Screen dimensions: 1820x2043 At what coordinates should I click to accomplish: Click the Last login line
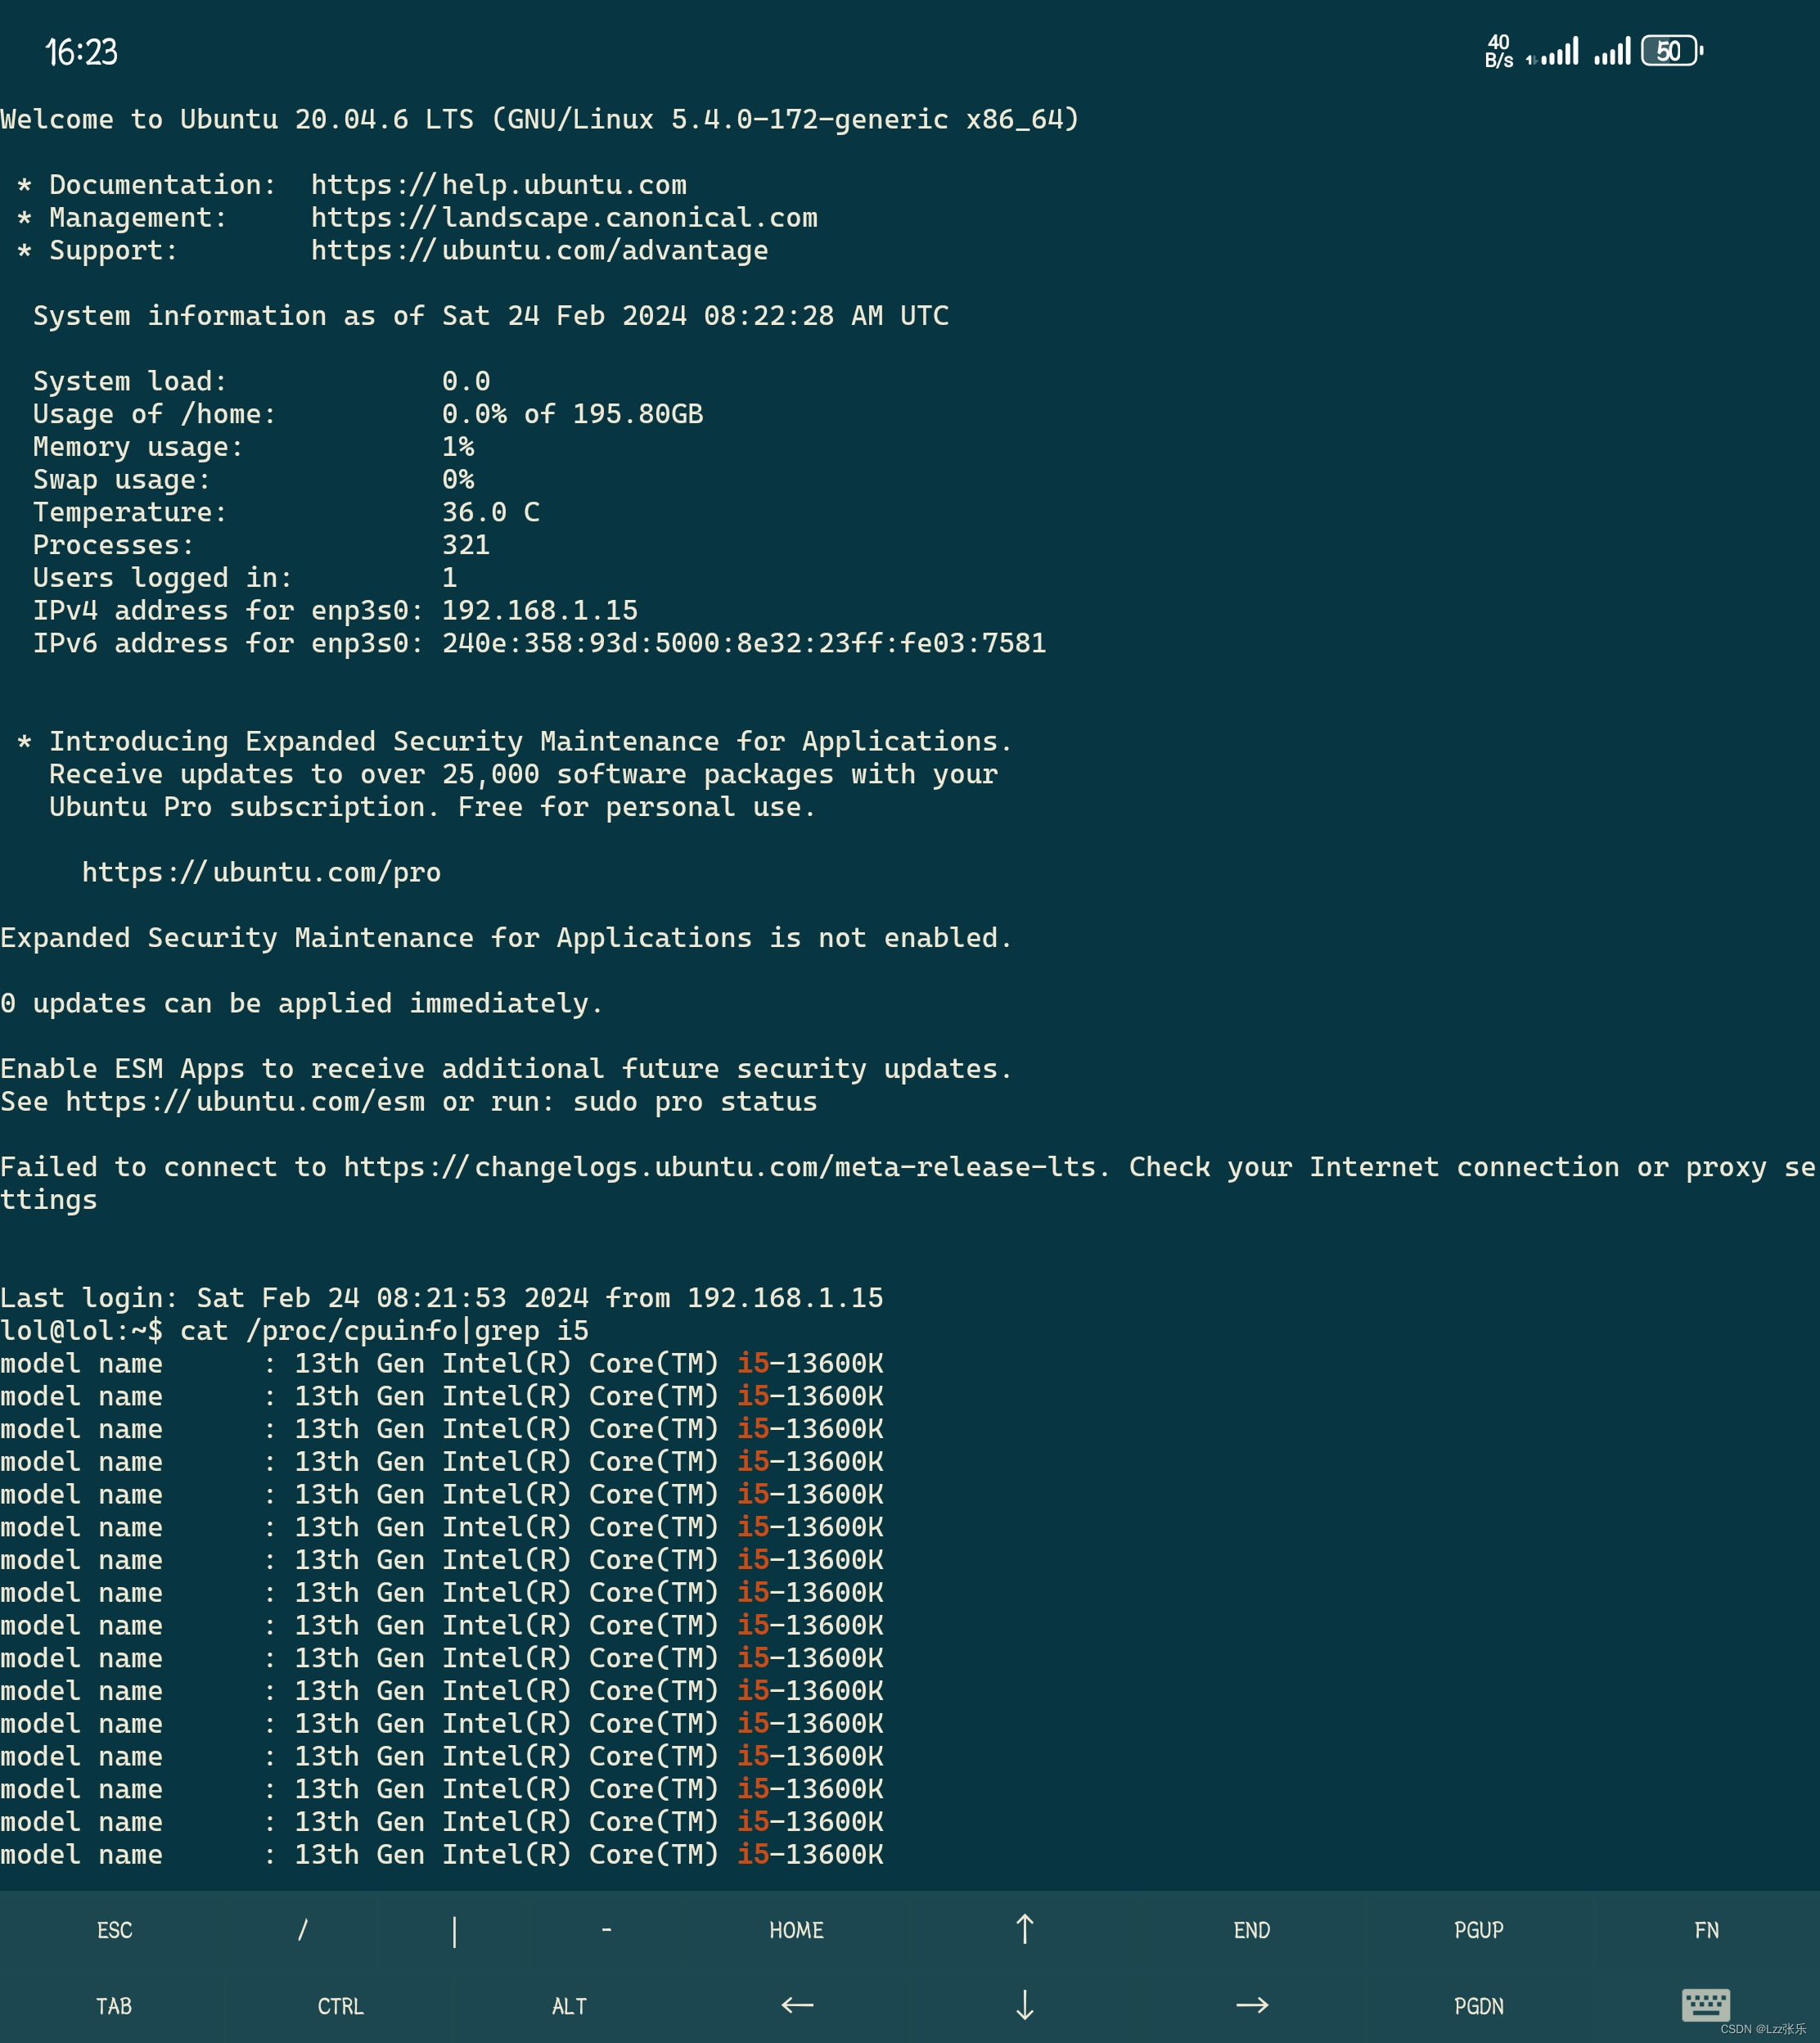pyautogui.click(x=441, y=1298)
